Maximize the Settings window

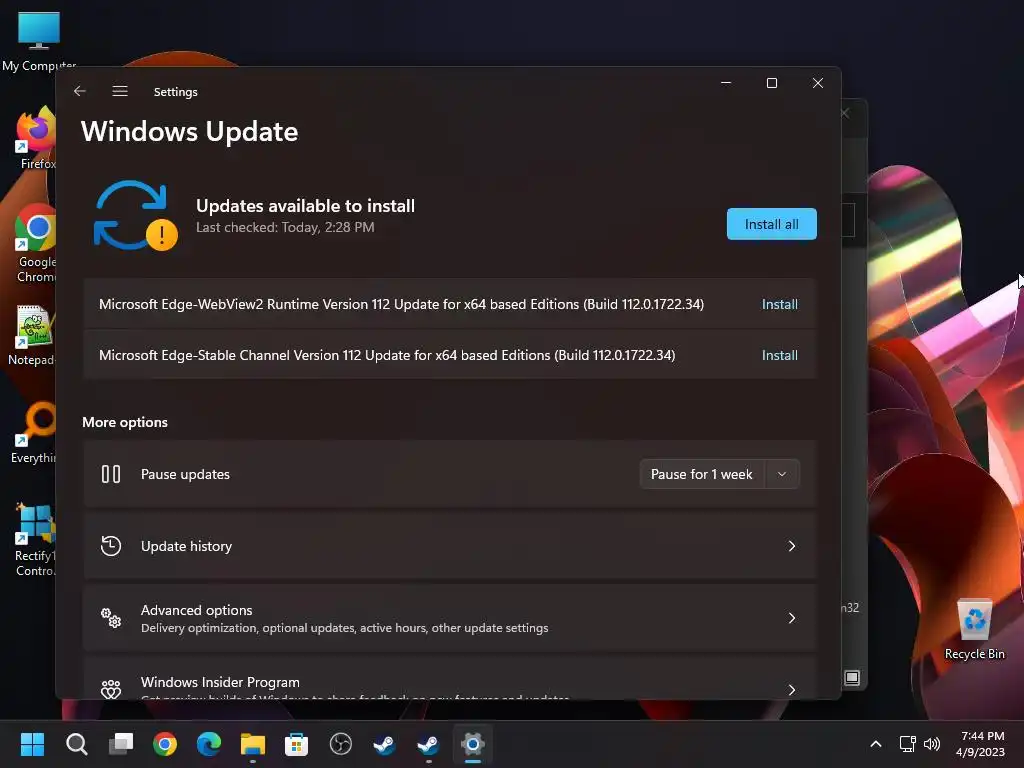pos(771,83)
